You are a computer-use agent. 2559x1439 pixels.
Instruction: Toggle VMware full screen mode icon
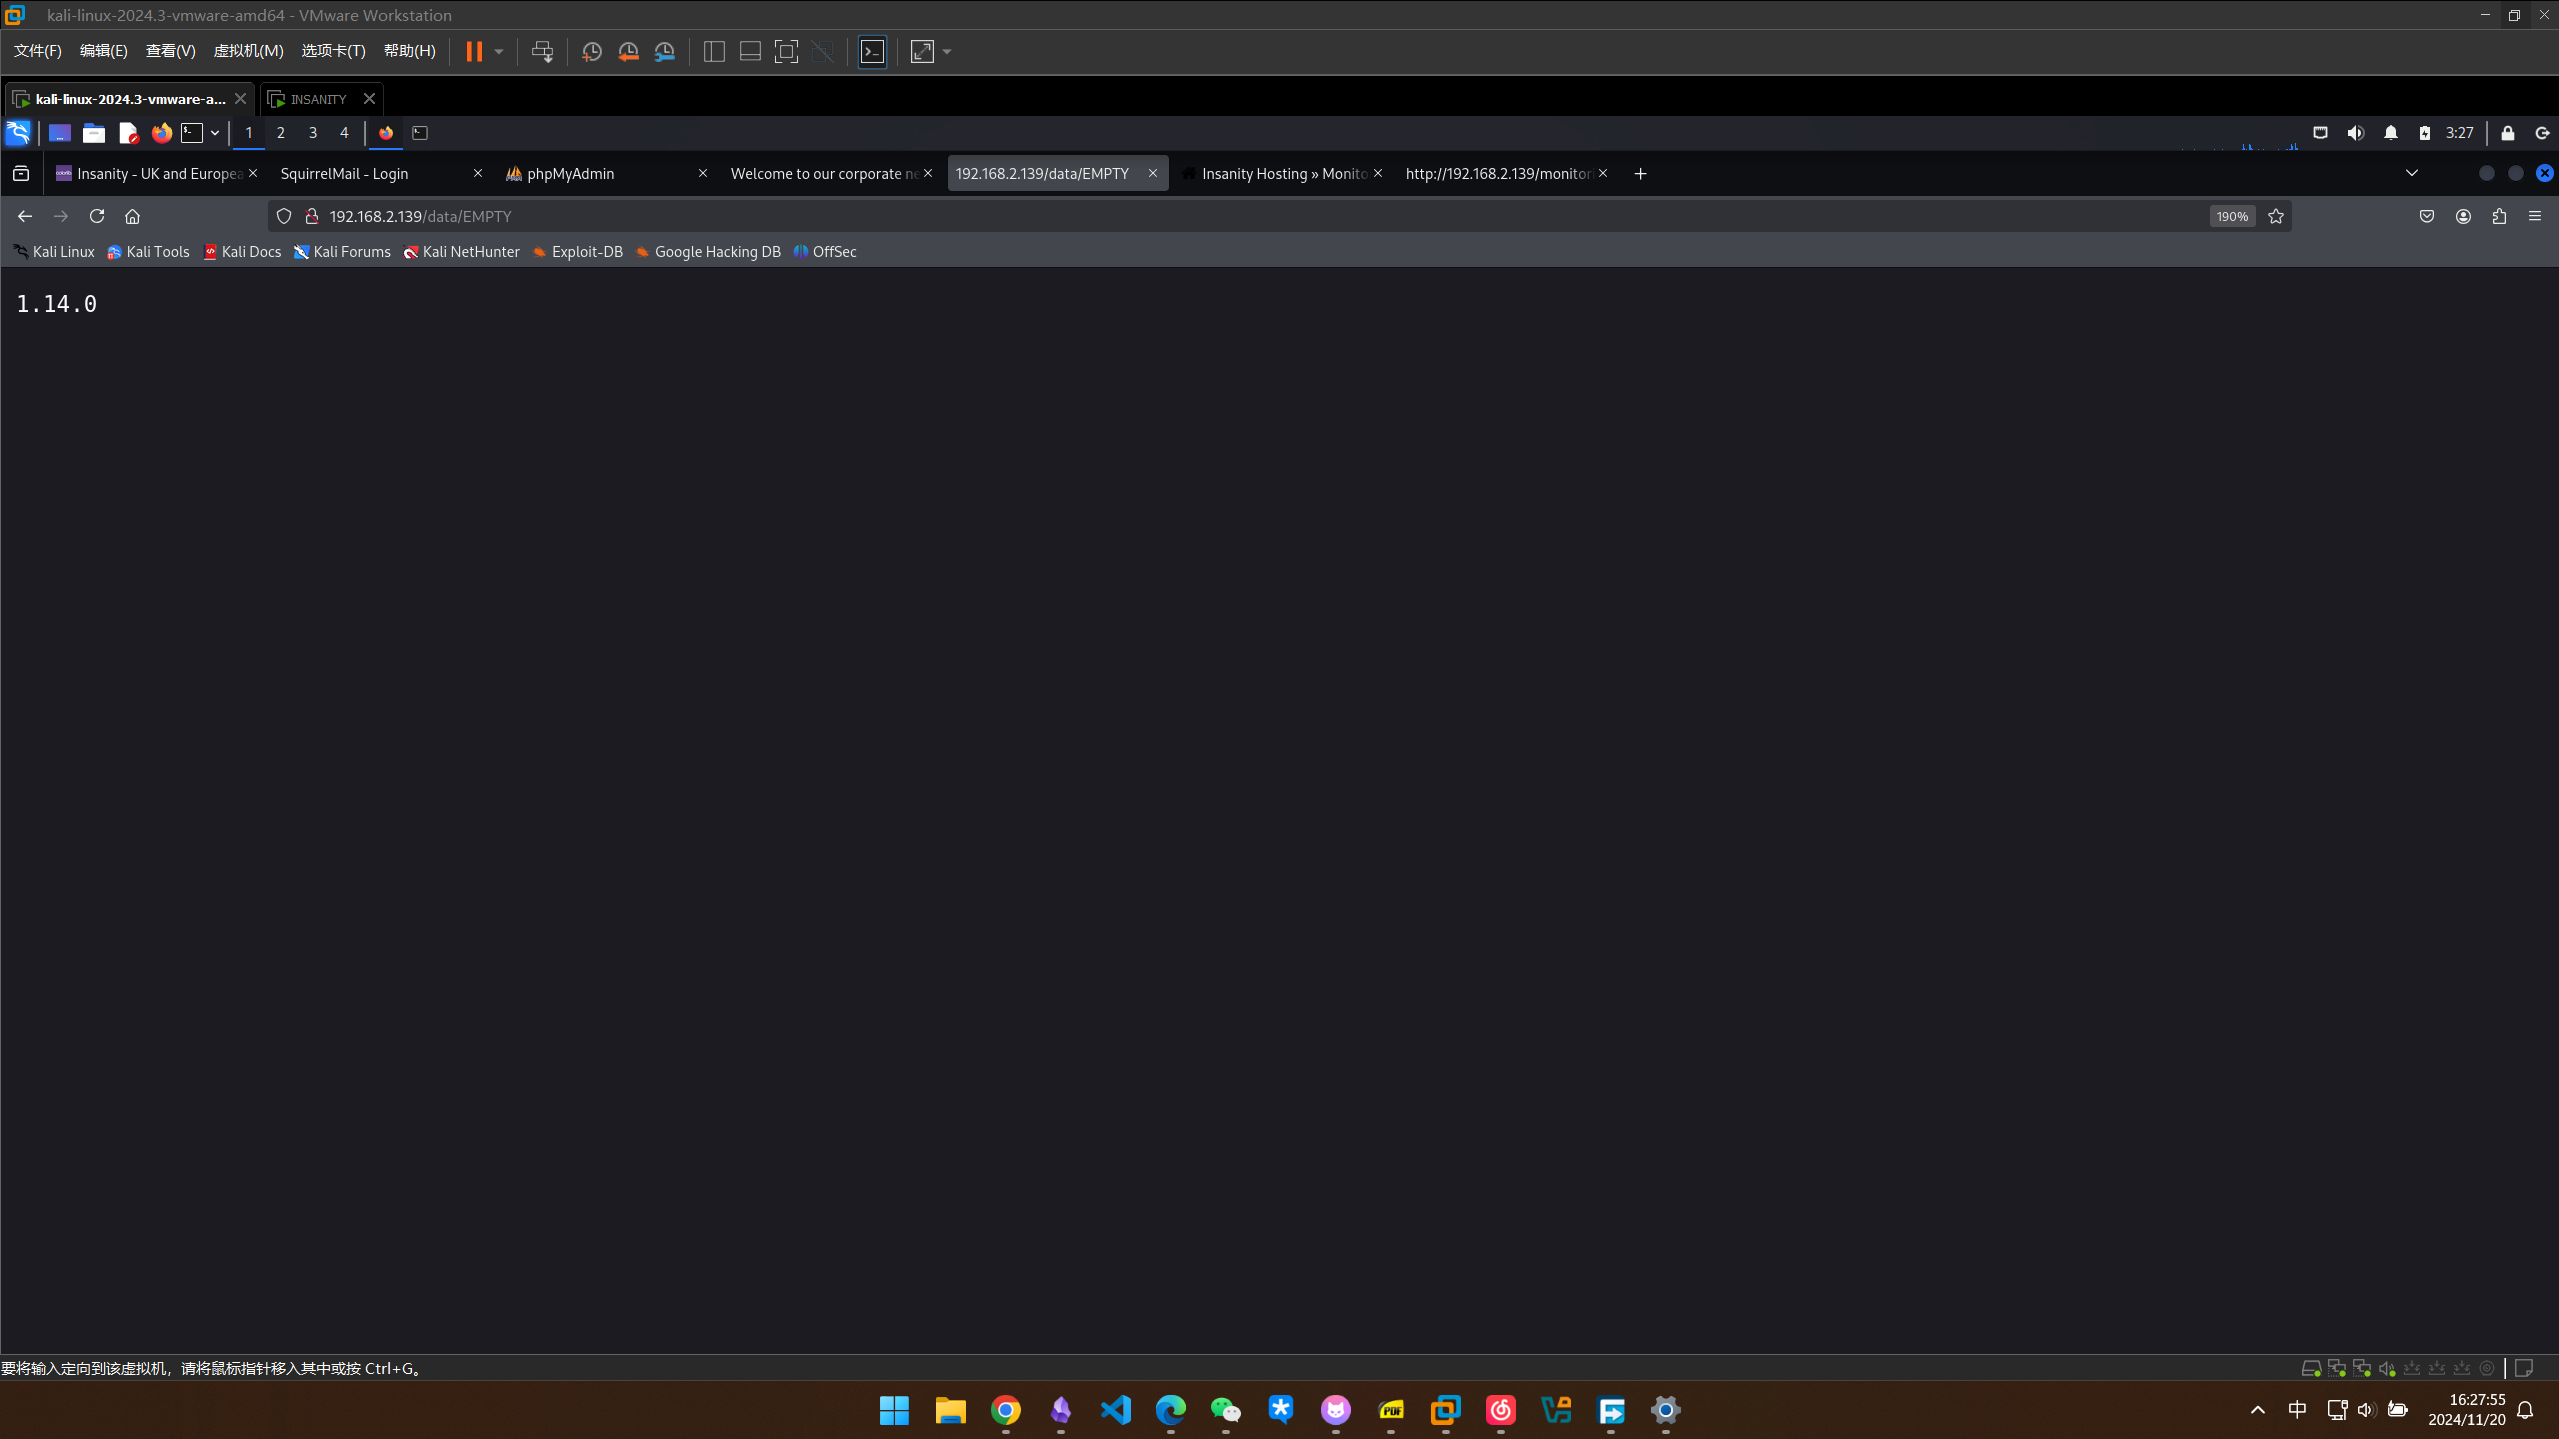[786, 52]
